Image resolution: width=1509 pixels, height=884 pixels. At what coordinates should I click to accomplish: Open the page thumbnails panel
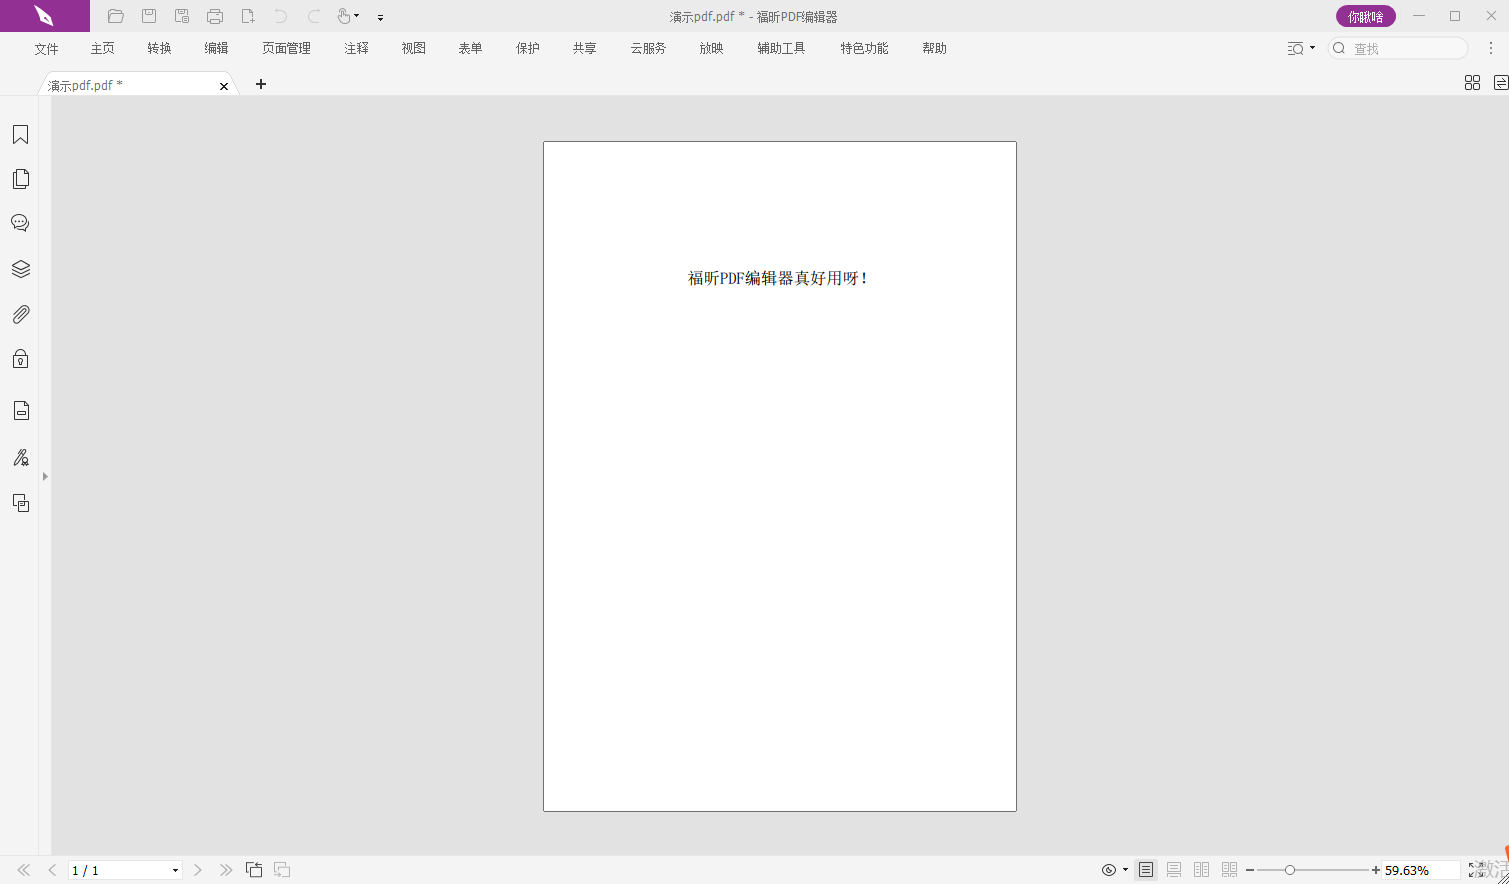click(x=20, y=179)
